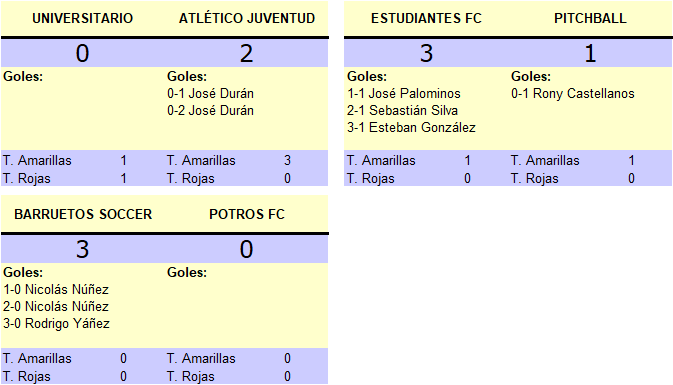Click the 3-0 Rodrigo Yáñez goal entry
Screen dimensions: 673x385
coord(56,323)
